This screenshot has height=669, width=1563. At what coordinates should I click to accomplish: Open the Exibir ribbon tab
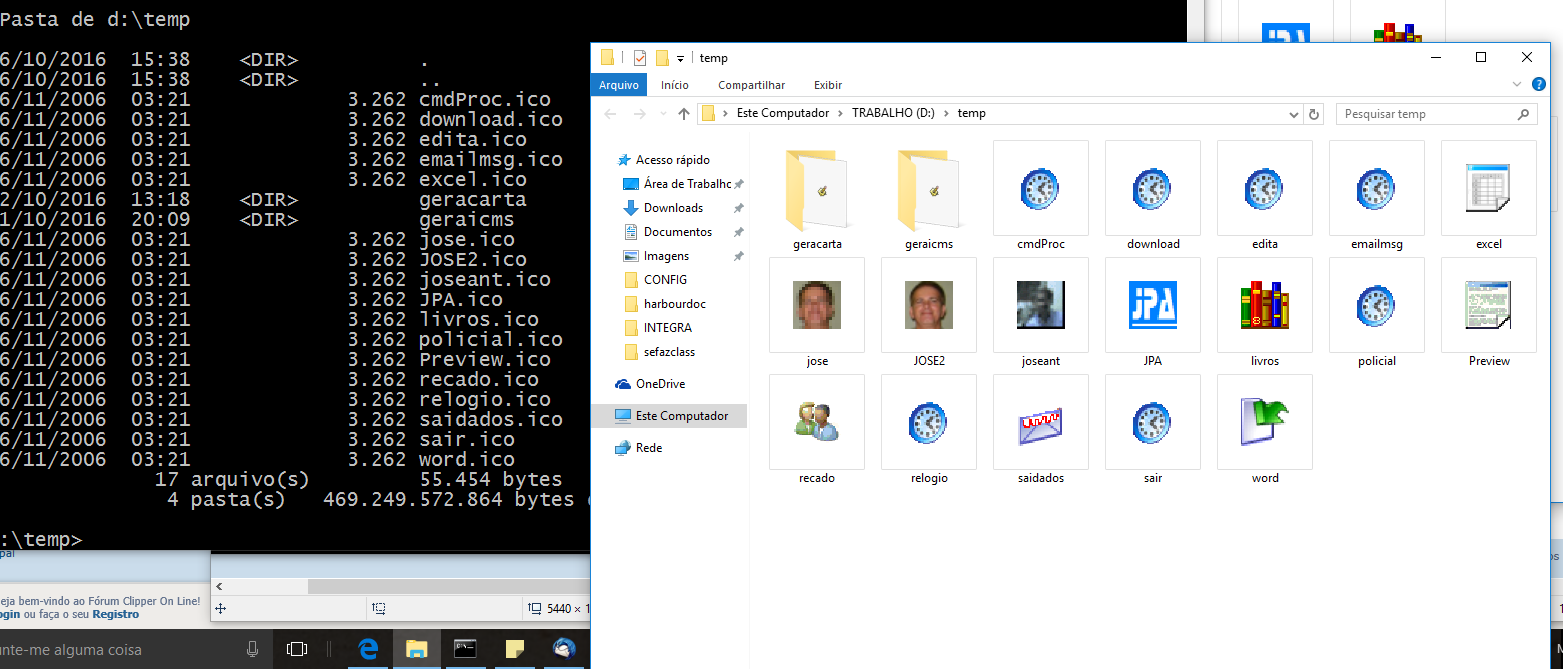tap(827, 85)
